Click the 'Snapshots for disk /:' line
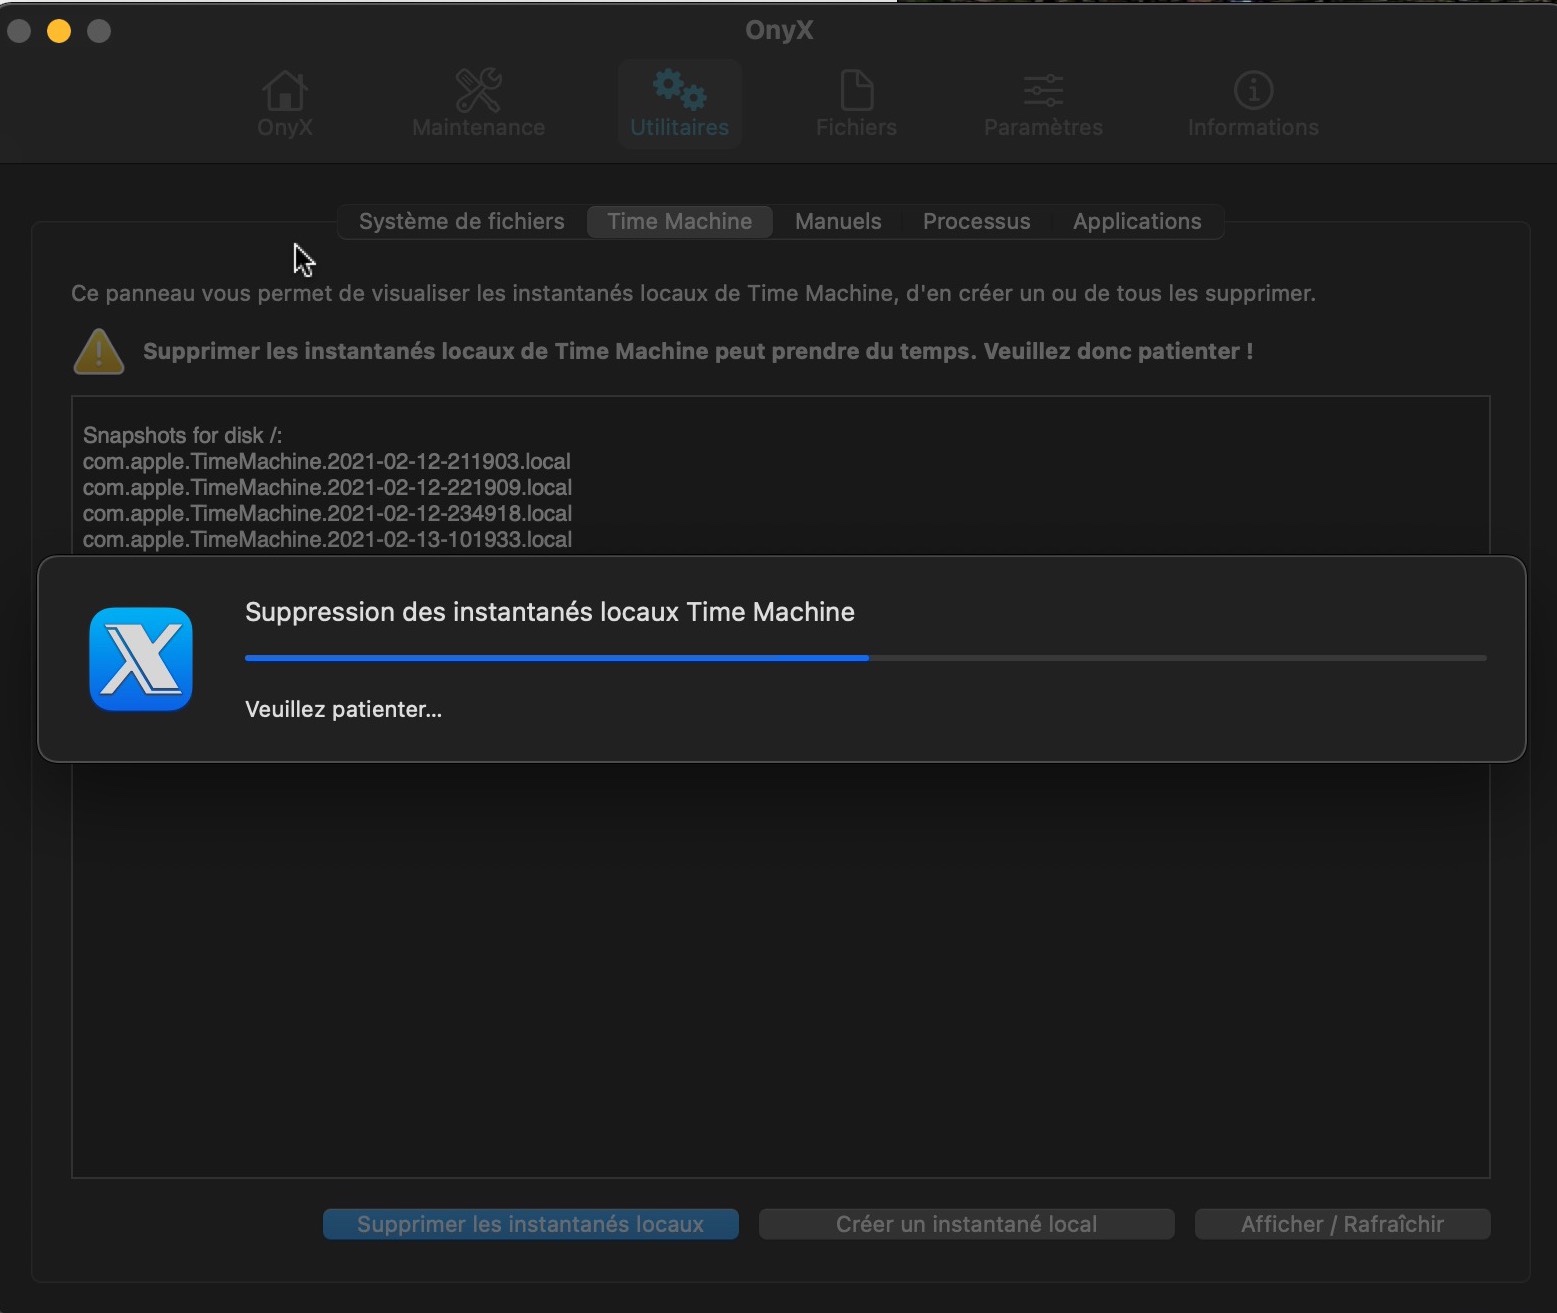The height and width of the screenshot is (1313, 1557). 182,435
